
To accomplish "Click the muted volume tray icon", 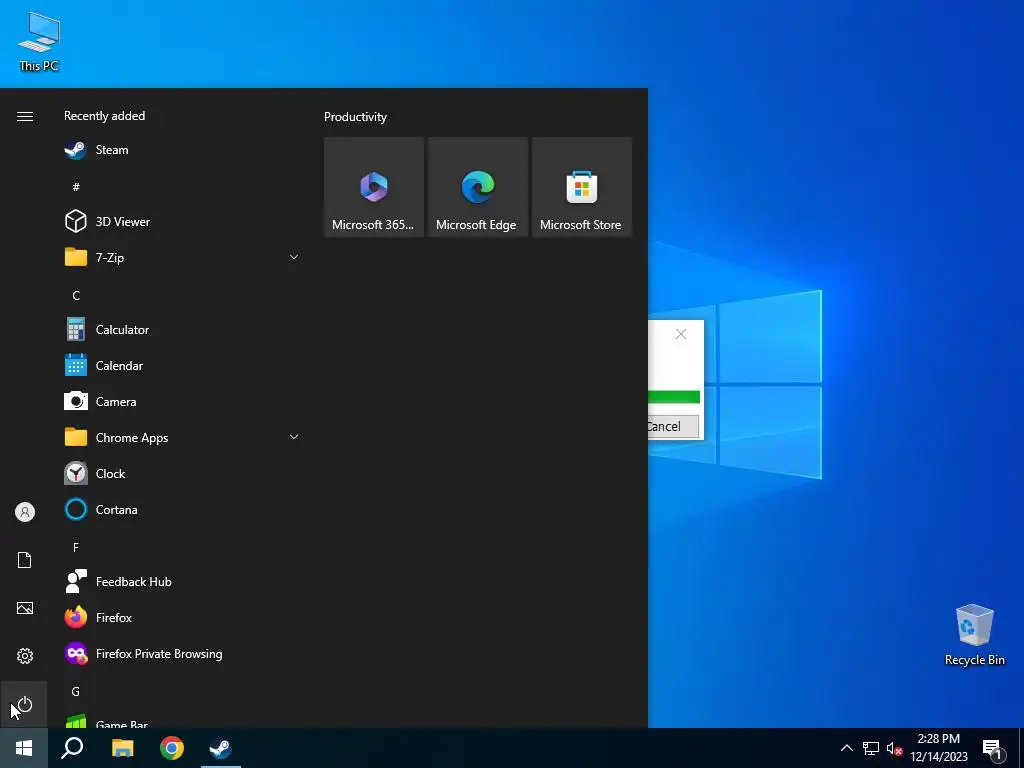I will point(894,748).
